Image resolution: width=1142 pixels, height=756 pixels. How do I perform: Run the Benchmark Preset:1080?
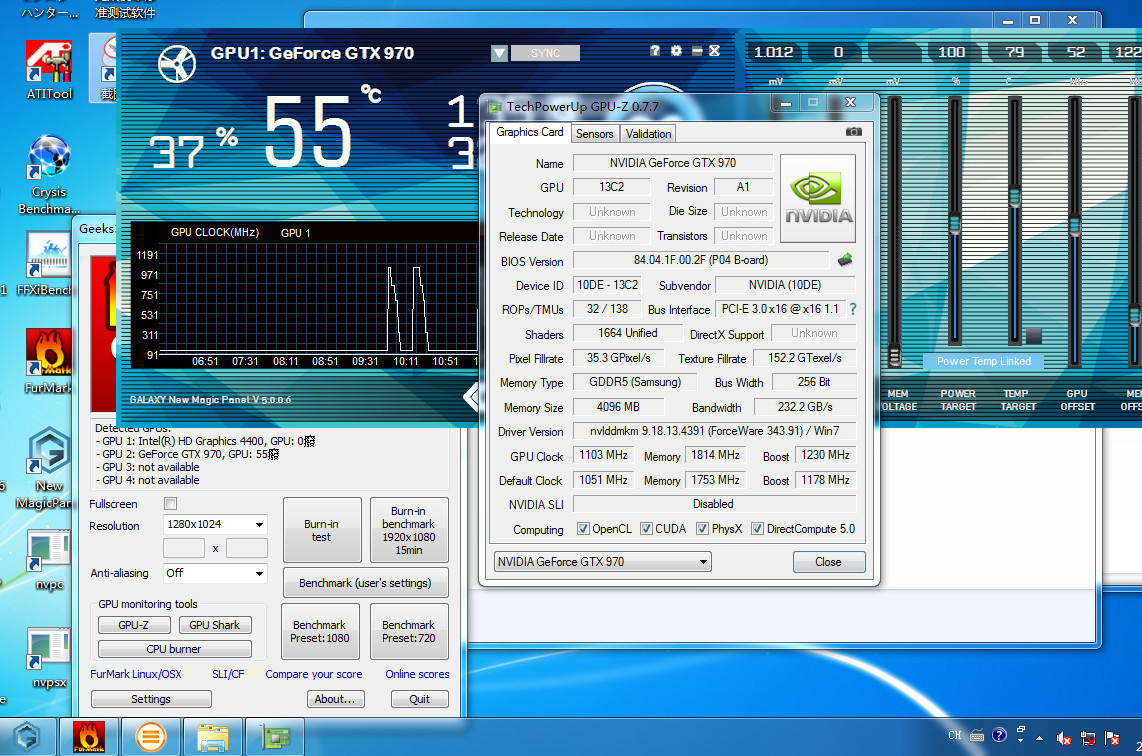click(x=320, y=631)
